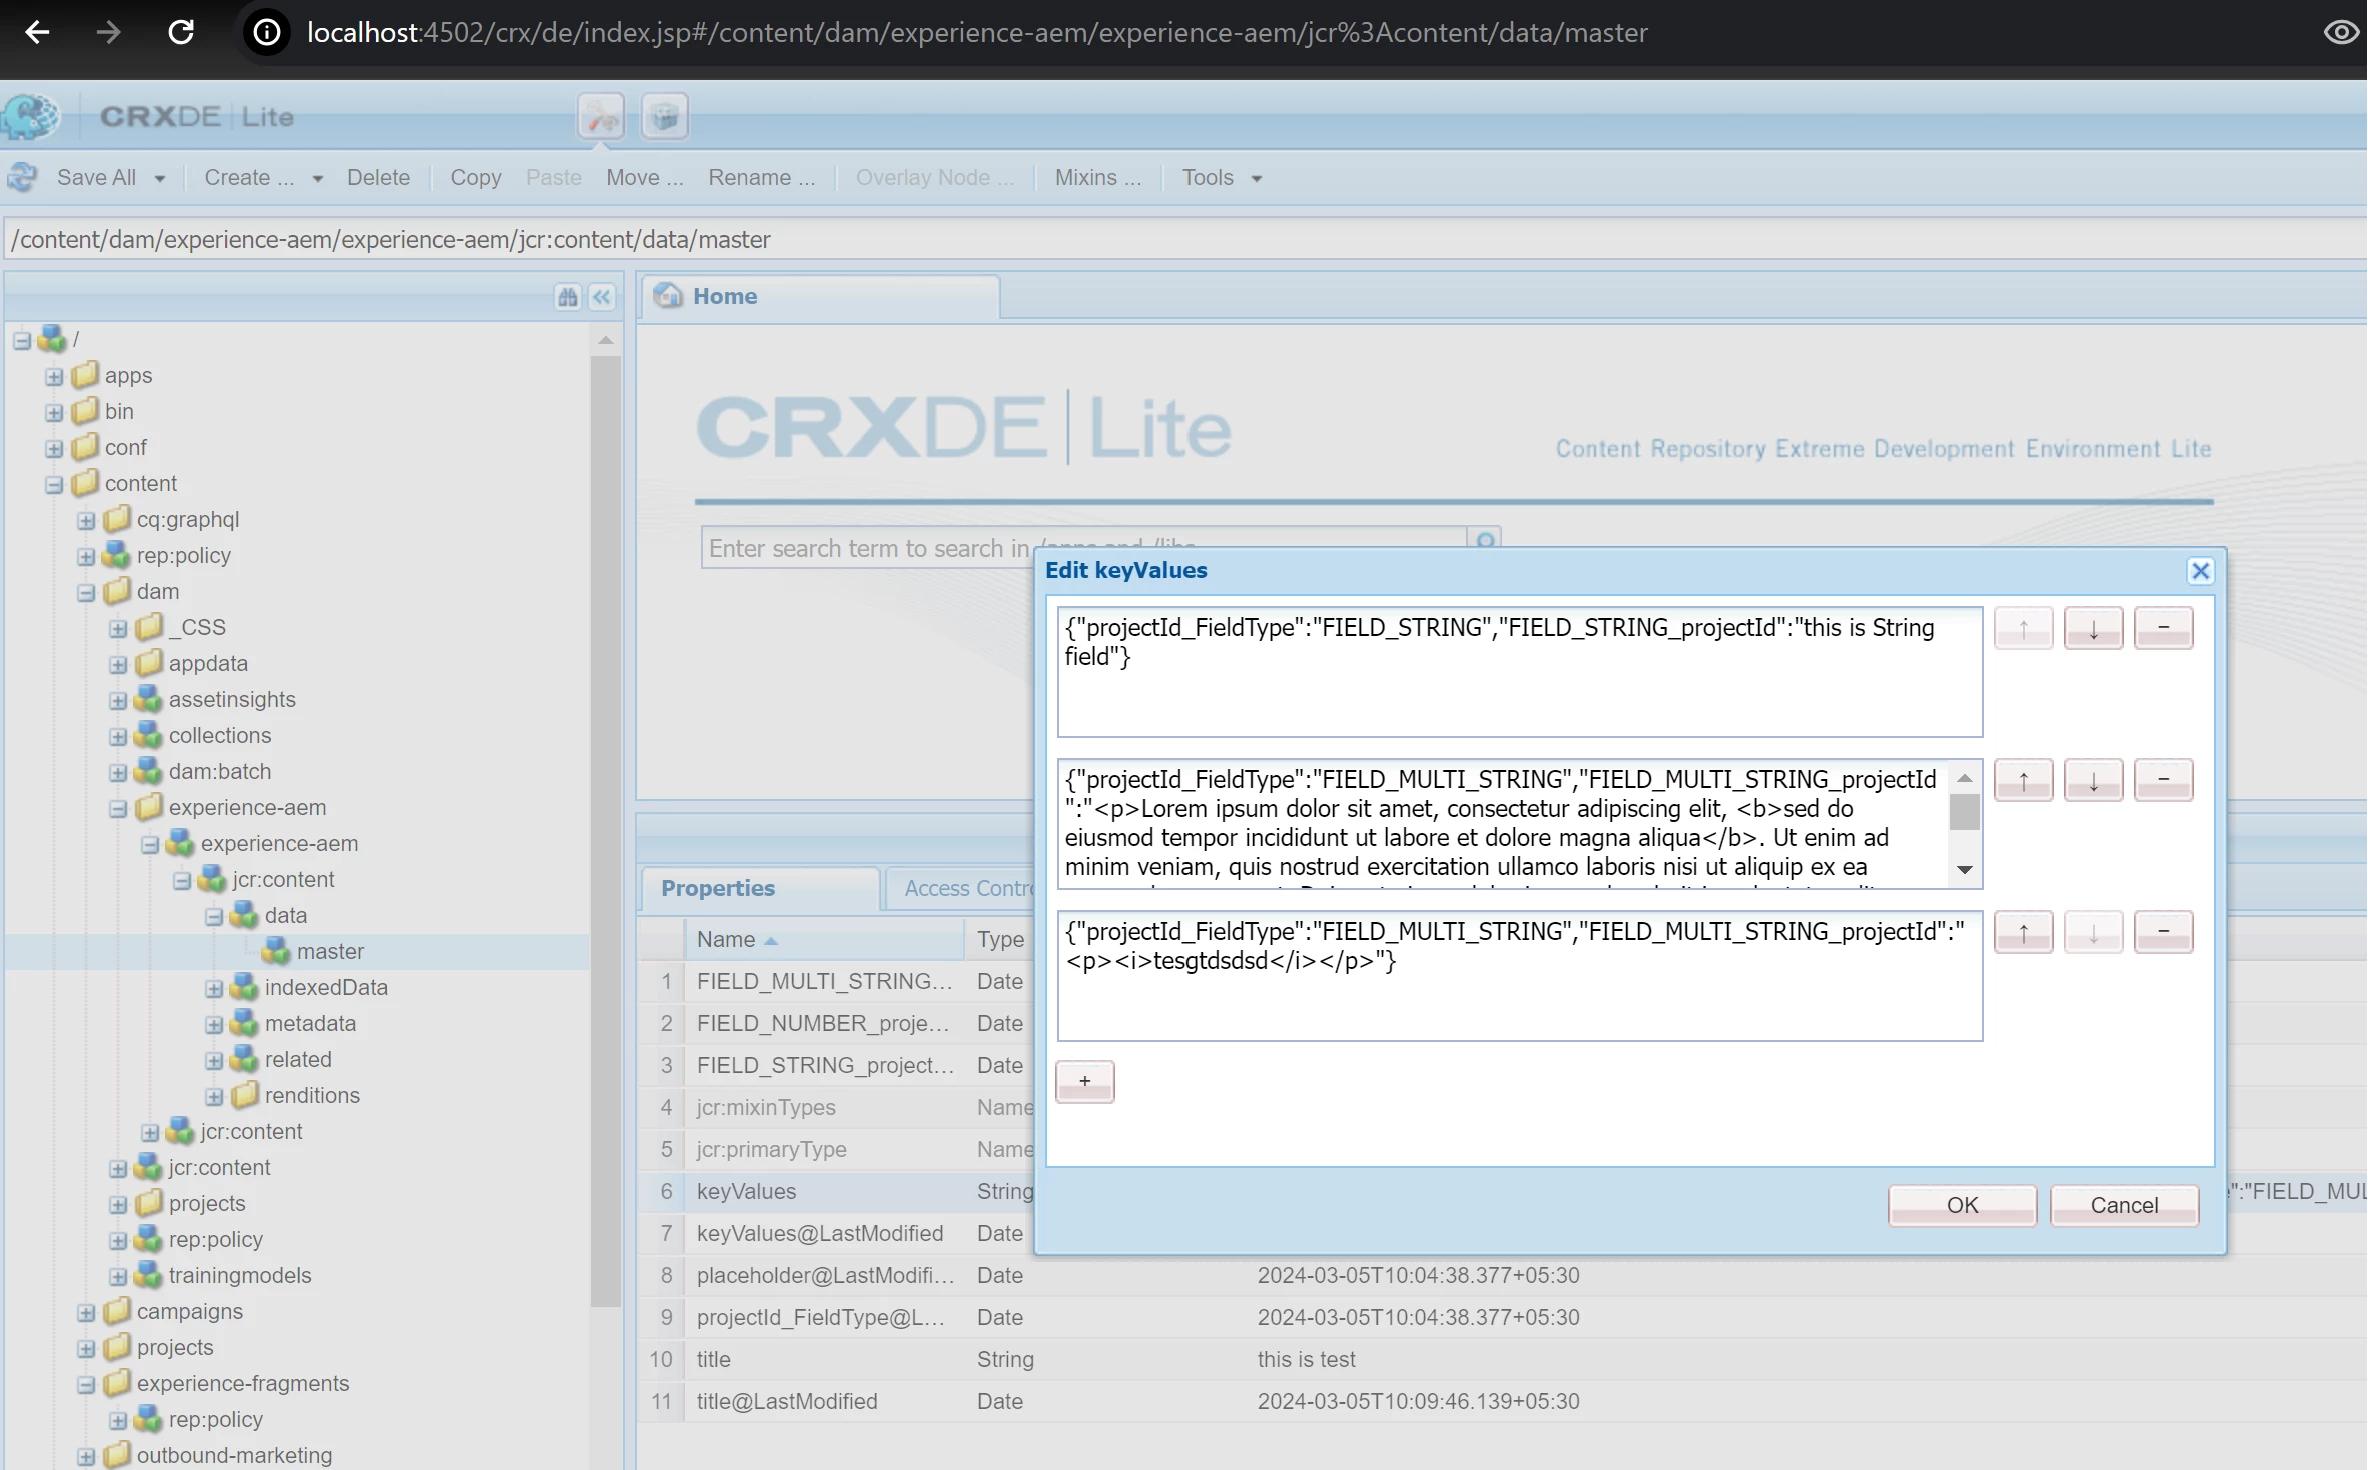Image resolution: width=2368 pixels, height=1470 pixels.
Task: Confirm edits with OK button
Action: 1962,1205
